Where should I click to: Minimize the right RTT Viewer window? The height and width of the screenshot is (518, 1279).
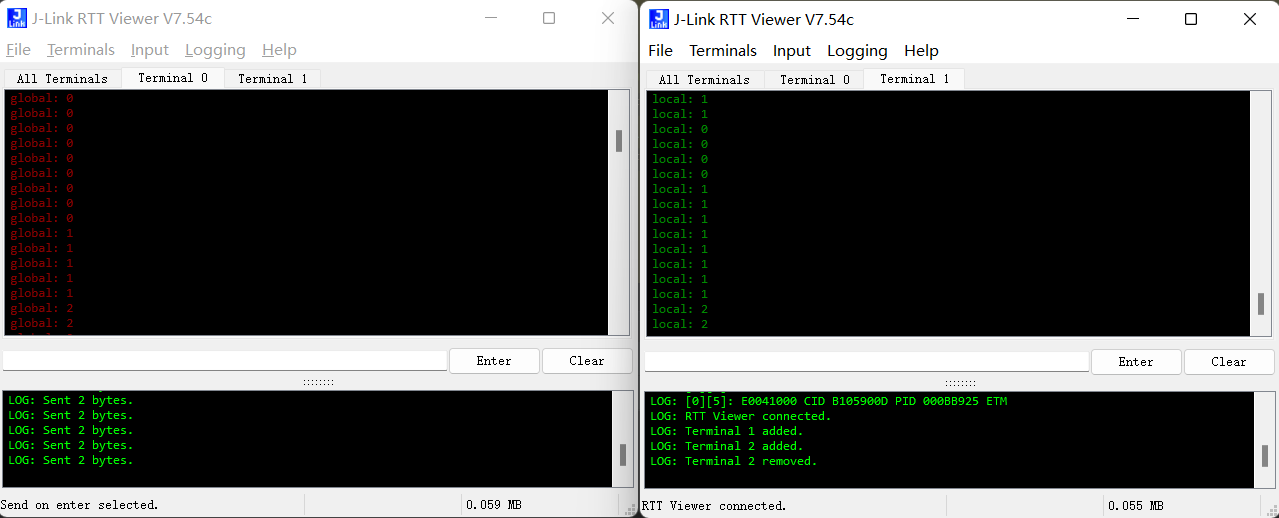pyautogui.click(x=1132, y=19)
